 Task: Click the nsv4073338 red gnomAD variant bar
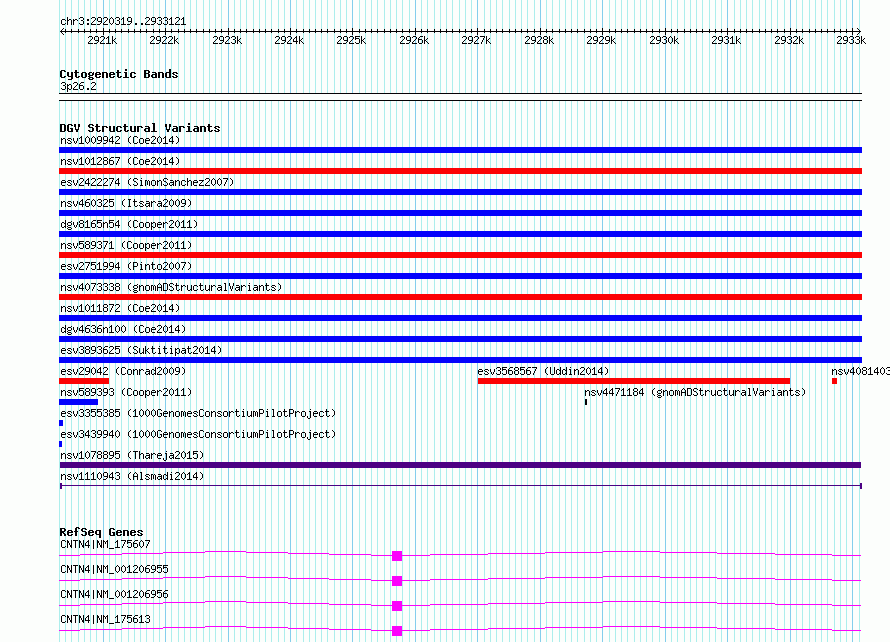tap(460, 297)
